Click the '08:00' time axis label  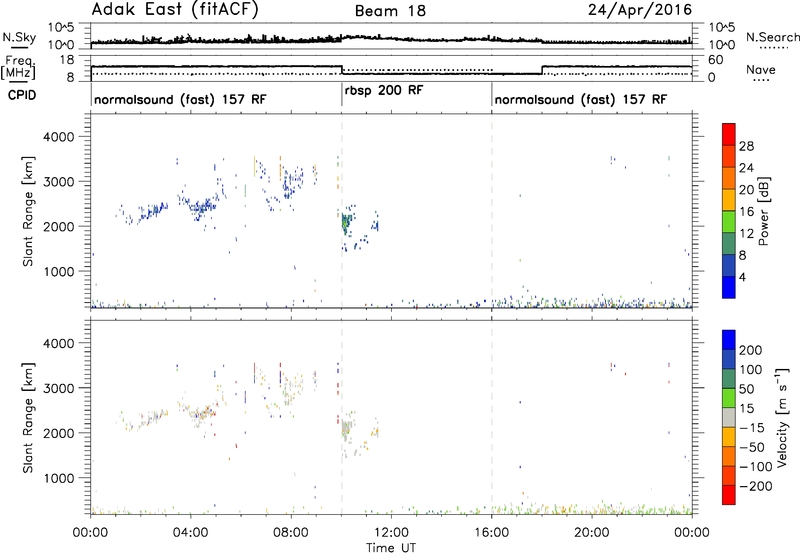pos(291,533)
